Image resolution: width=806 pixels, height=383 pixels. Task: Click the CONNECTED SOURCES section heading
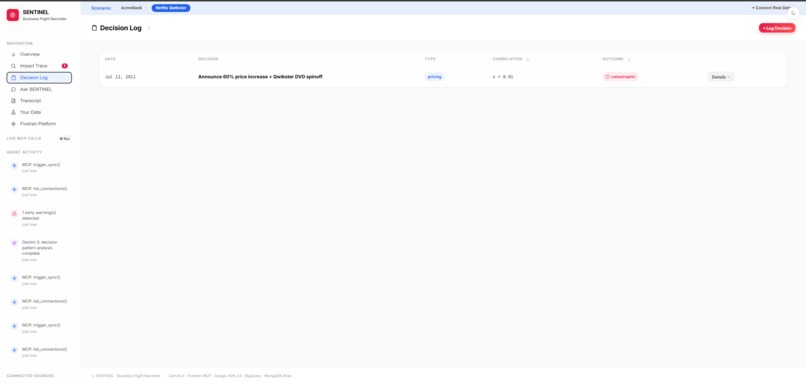click(30, 376)
